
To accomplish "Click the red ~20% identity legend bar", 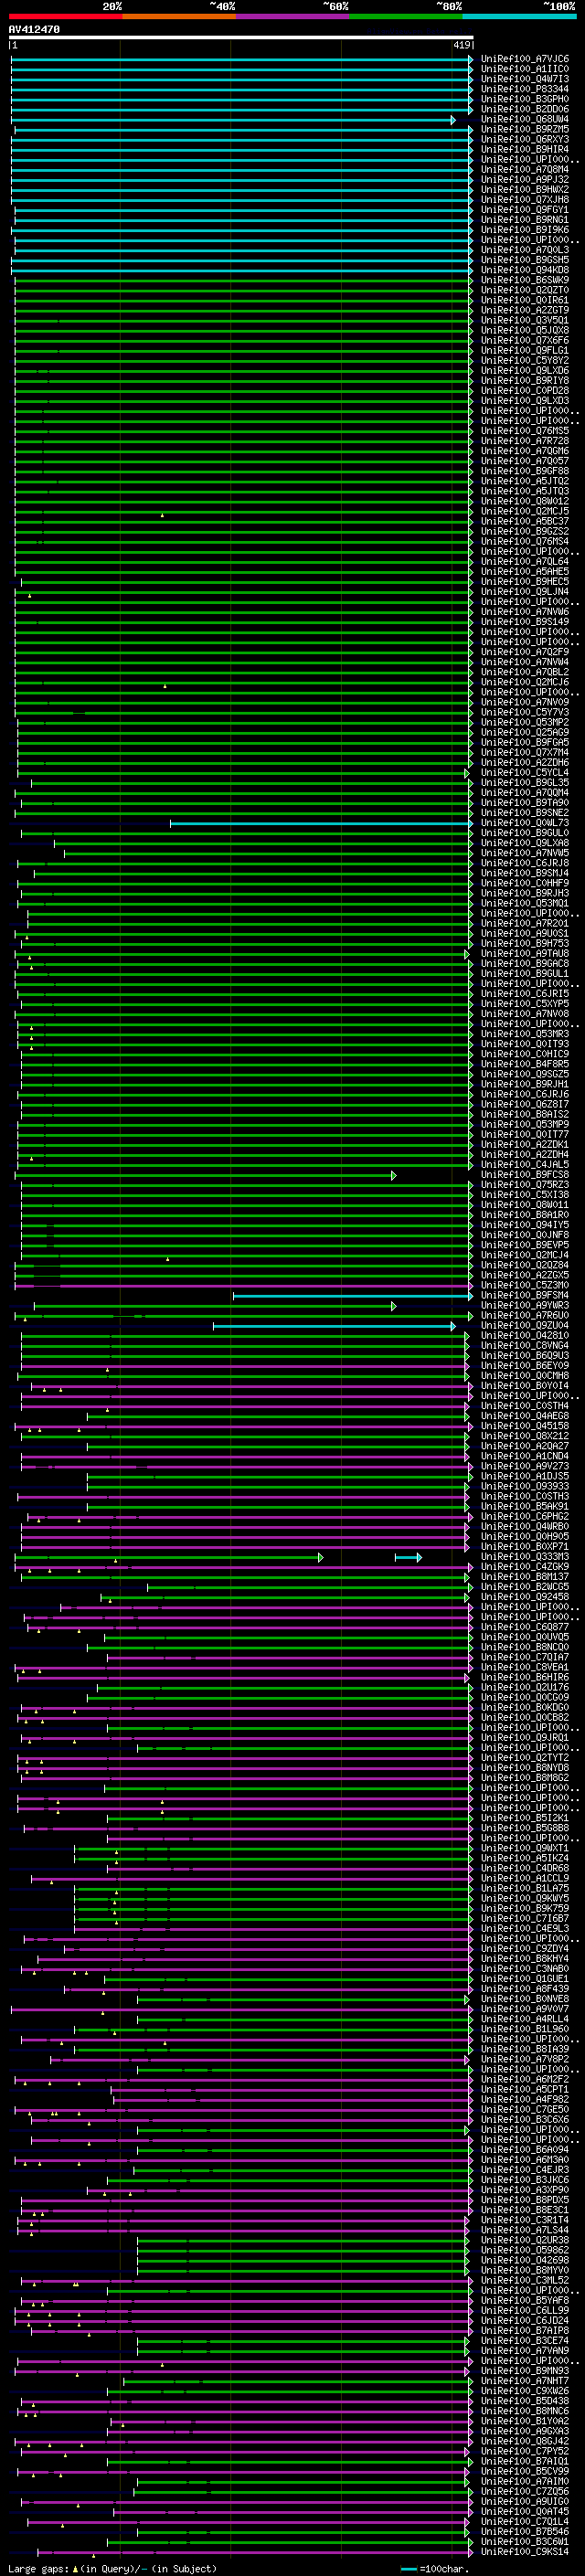I will pos(65,16).
